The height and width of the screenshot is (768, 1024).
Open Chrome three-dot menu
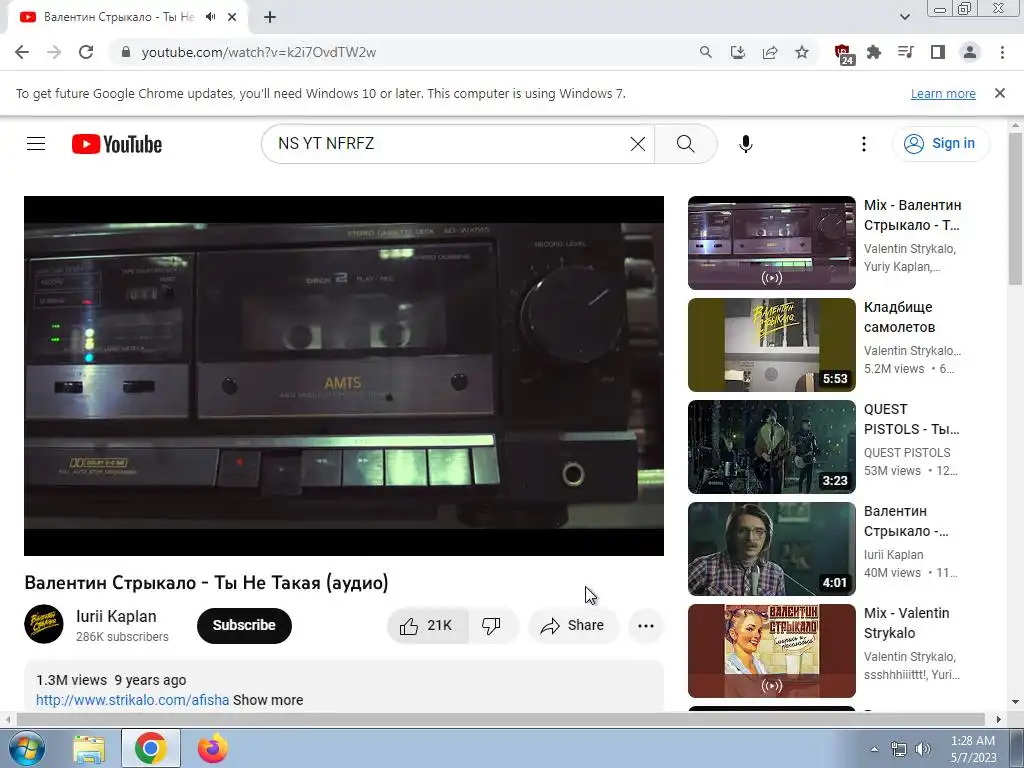point(1002,52)
